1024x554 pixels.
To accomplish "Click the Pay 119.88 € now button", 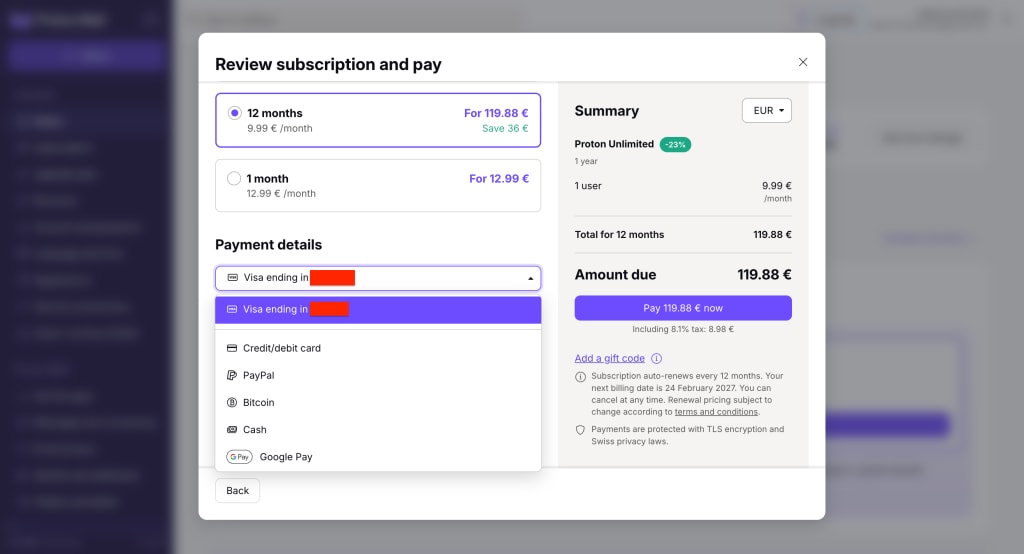I will [683, 308].
